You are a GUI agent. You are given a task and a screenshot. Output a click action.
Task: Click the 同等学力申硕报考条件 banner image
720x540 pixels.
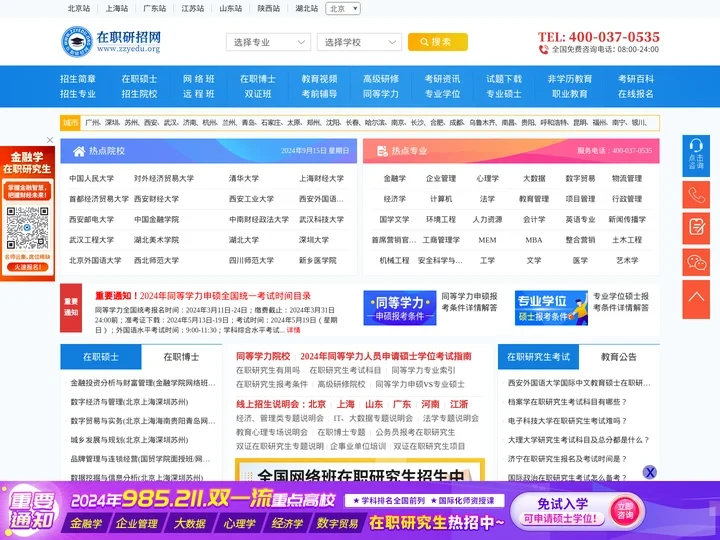click(400, 308)
